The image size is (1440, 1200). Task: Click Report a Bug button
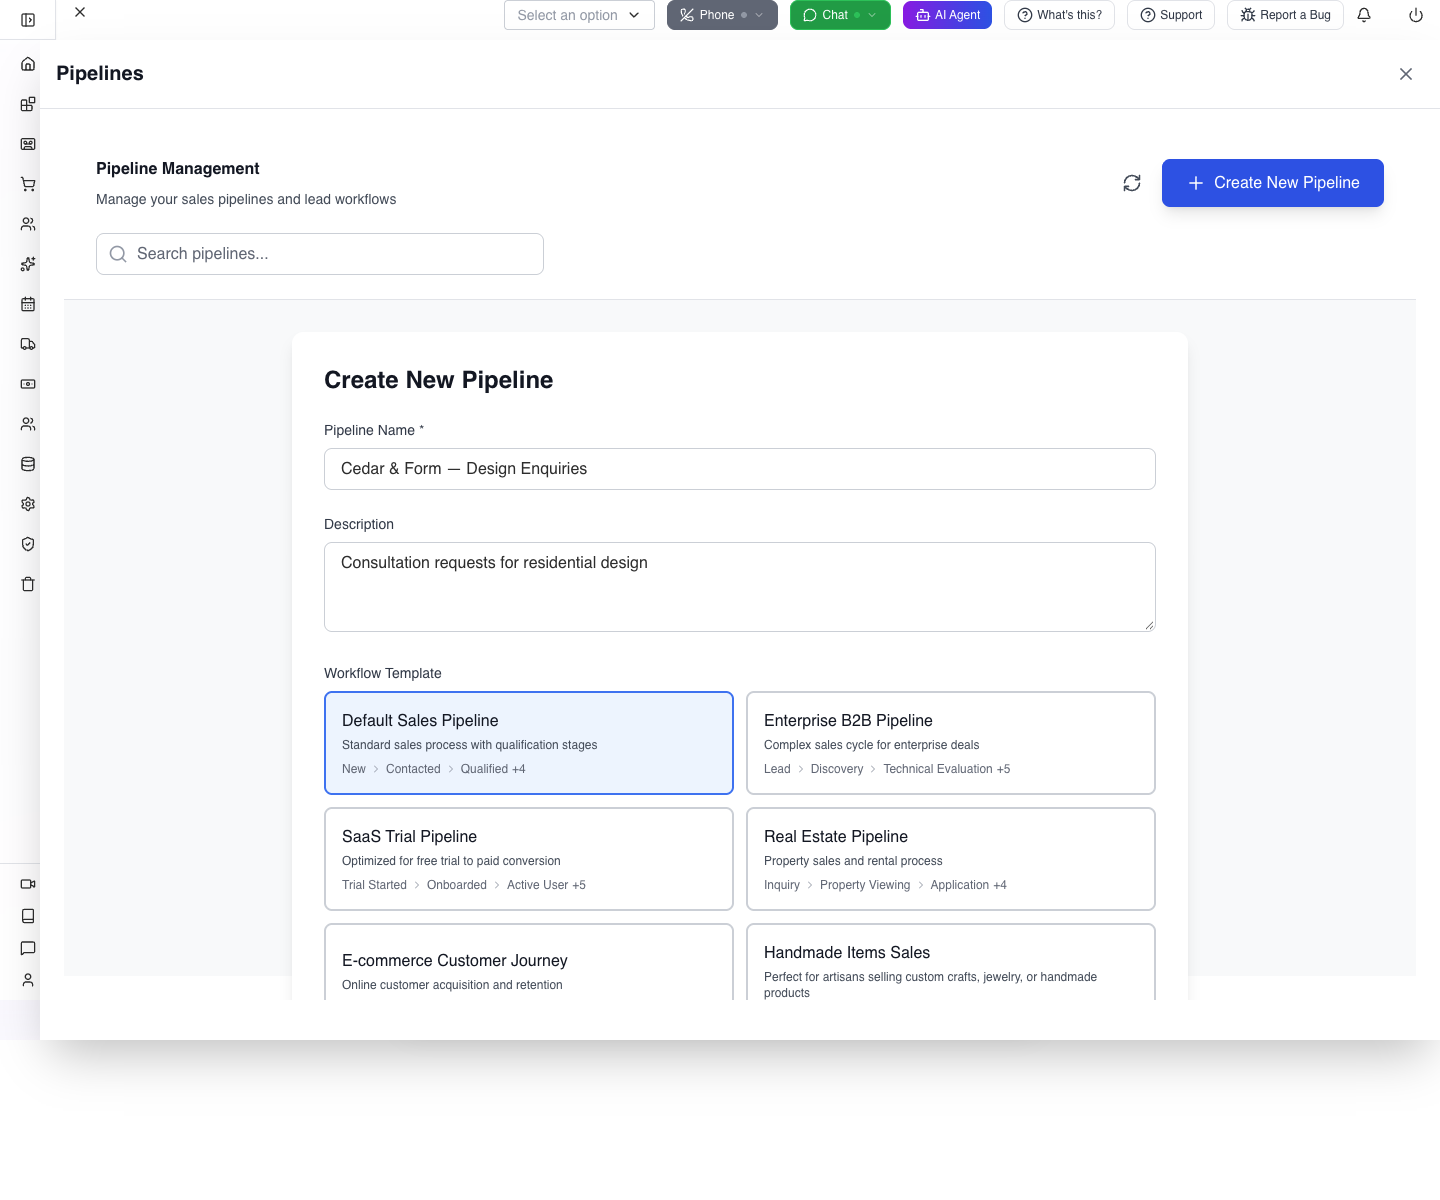tap(1285, 15)
